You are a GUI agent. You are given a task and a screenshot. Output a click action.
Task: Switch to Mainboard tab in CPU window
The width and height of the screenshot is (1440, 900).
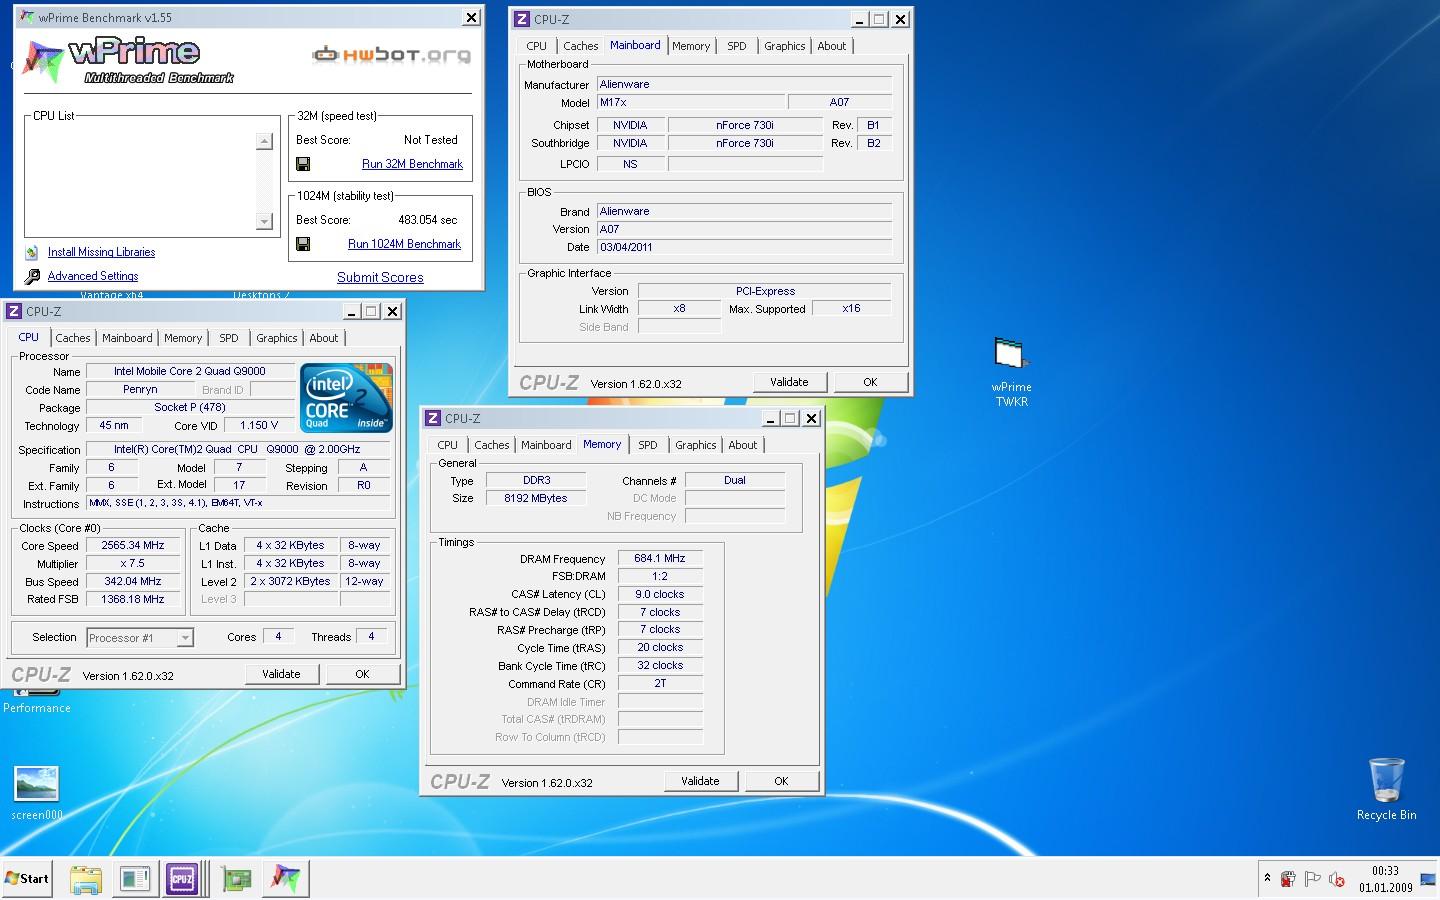pos(127,338)
